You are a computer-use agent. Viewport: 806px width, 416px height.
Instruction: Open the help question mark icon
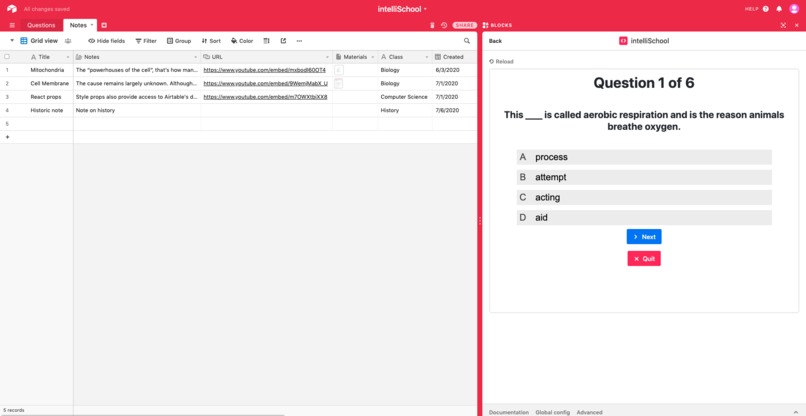click(766, 9)
